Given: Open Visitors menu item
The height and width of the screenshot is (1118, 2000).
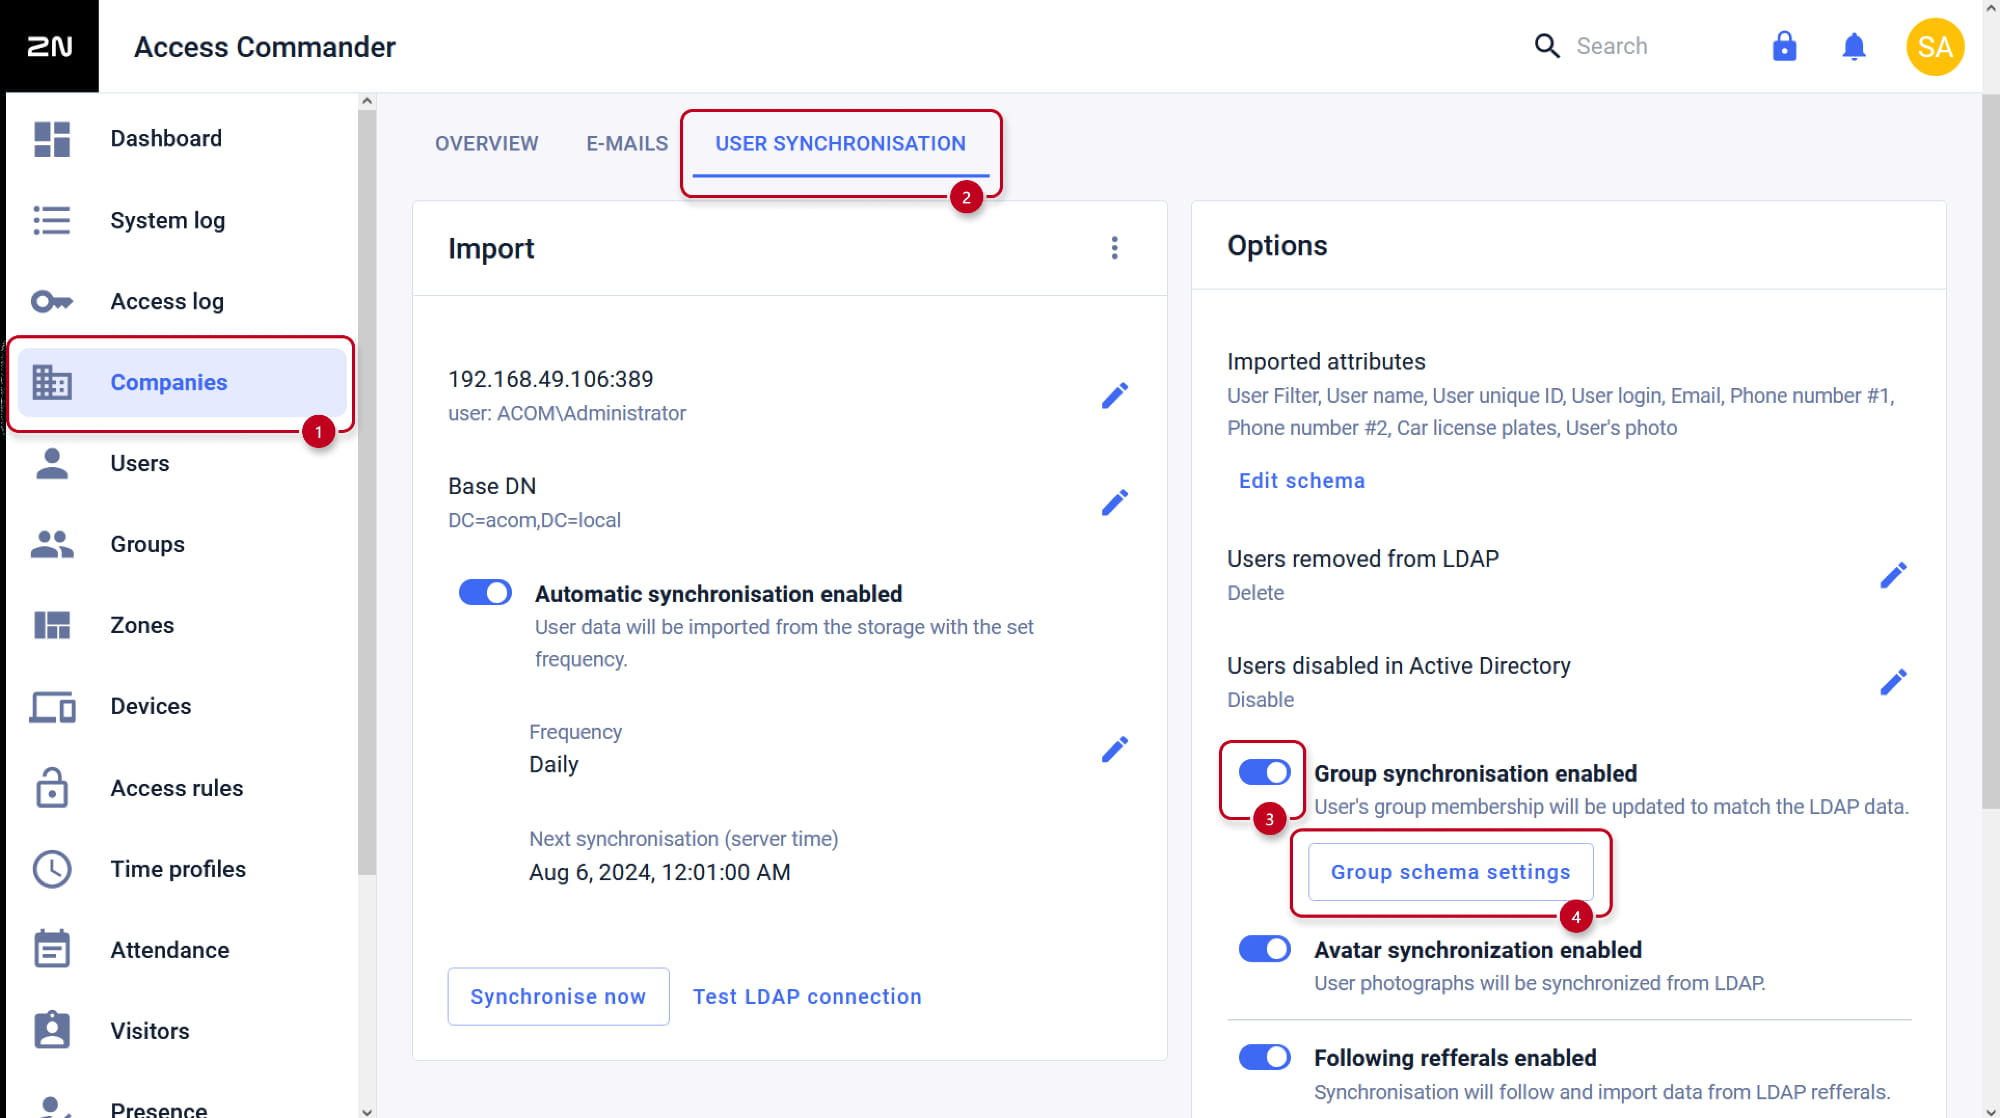Looking at the screenshot, I should [182, 1031].
